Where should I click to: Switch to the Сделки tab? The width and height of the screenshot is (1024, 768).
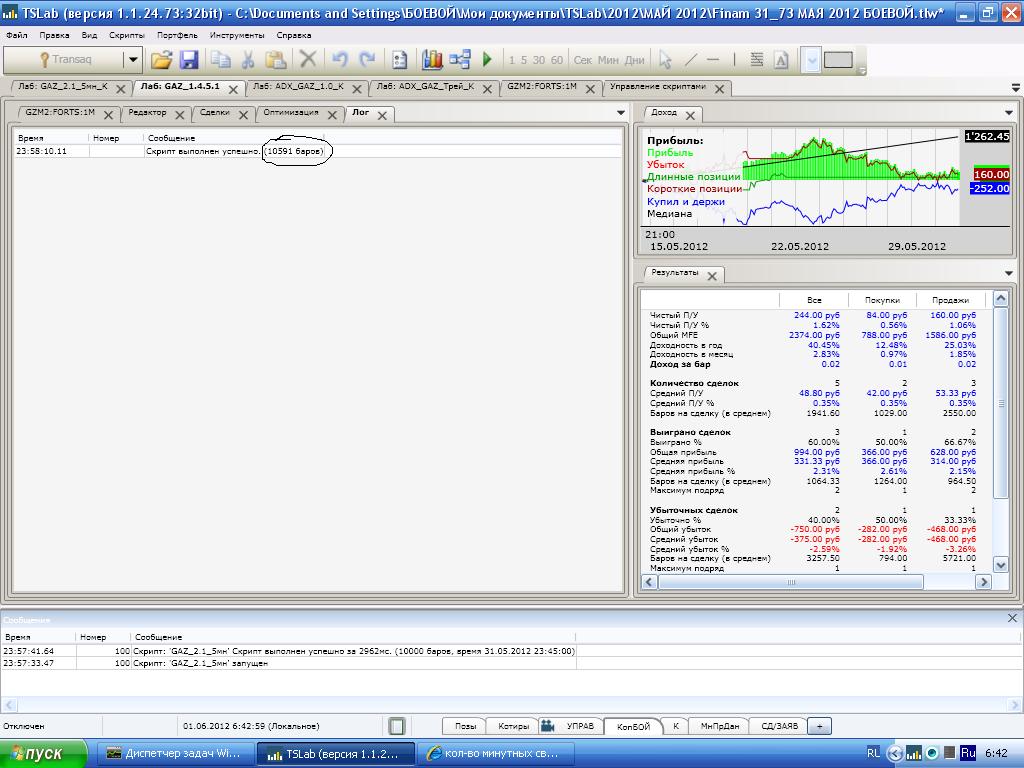tap(213, 113)
